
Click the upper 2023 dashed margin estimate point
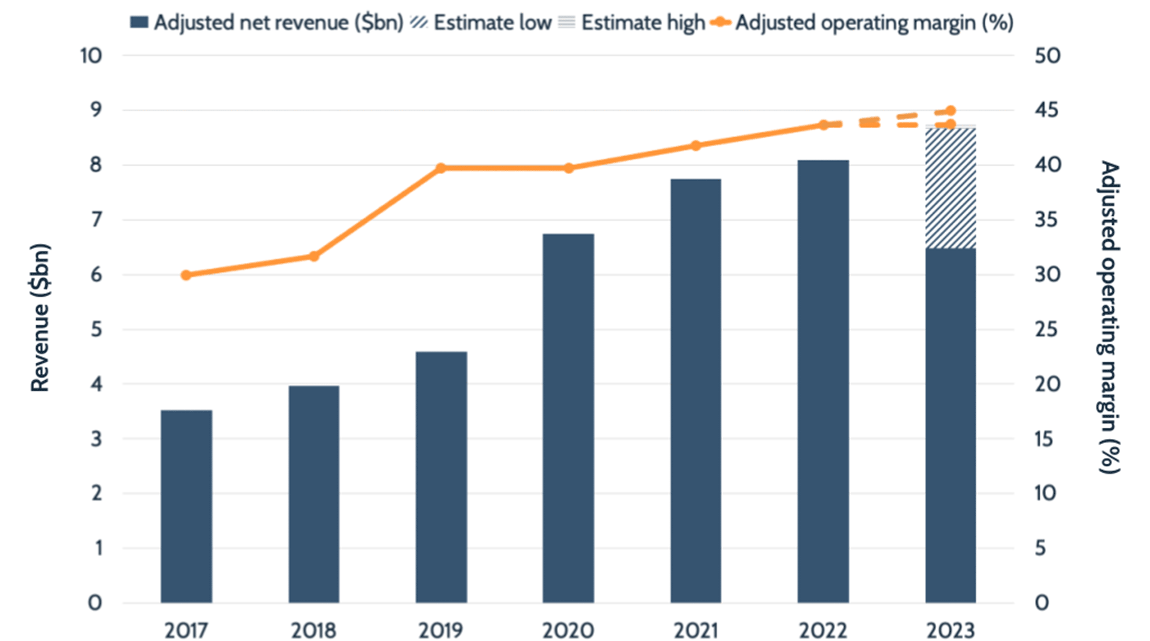click(950, 111)
